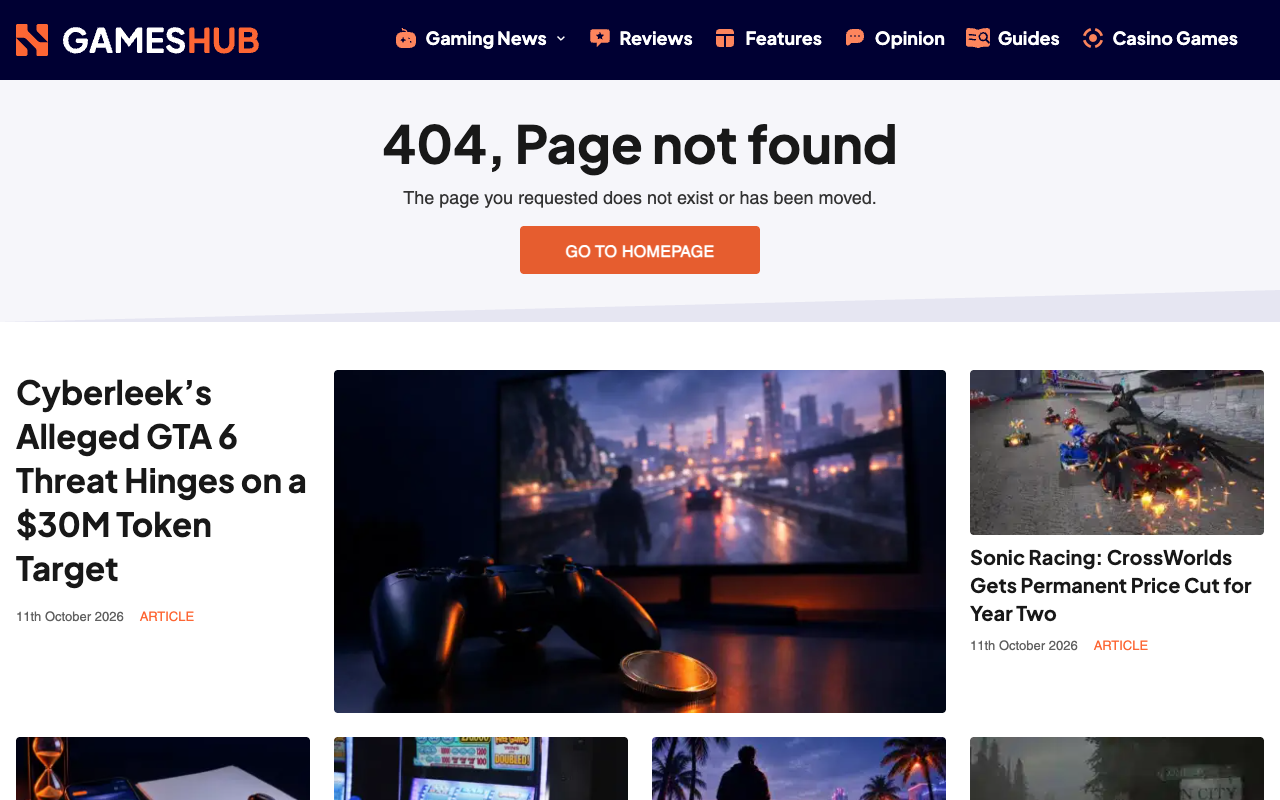Viewport: 1280px width, 800px height.
Task: Click the 404, Page not found heading
Action: click(x=640, y=145)
